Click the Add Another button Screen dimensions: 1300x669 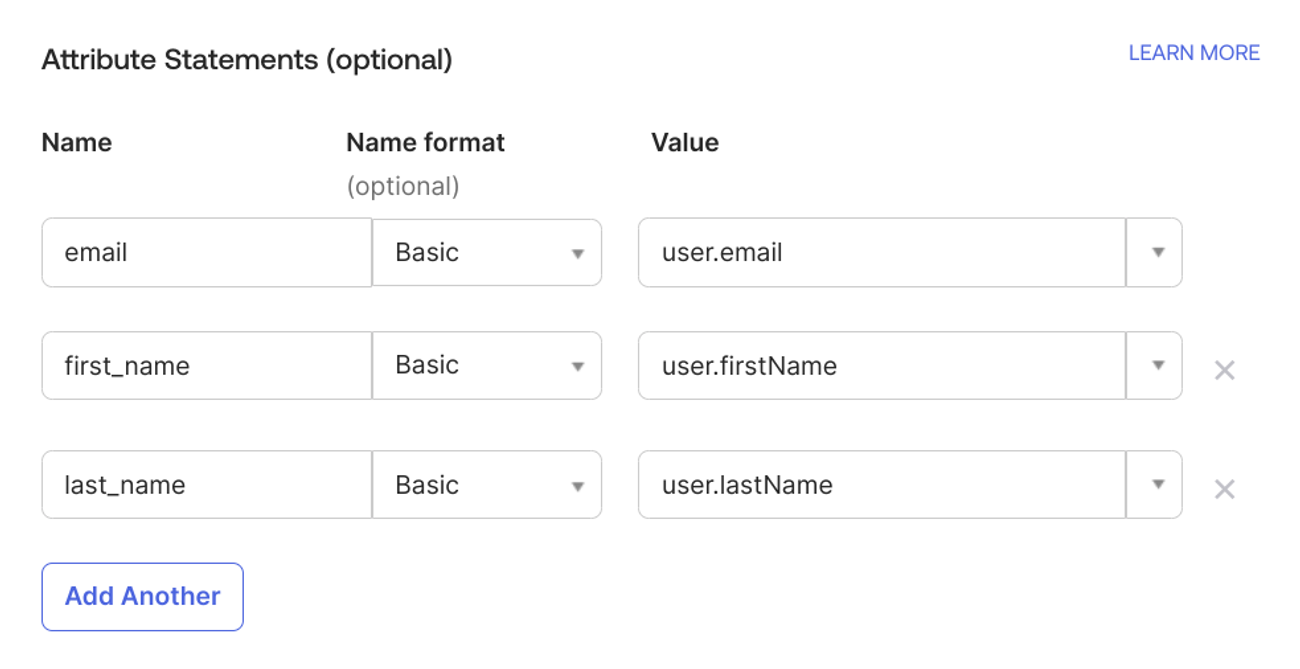(x=142, y=597)
